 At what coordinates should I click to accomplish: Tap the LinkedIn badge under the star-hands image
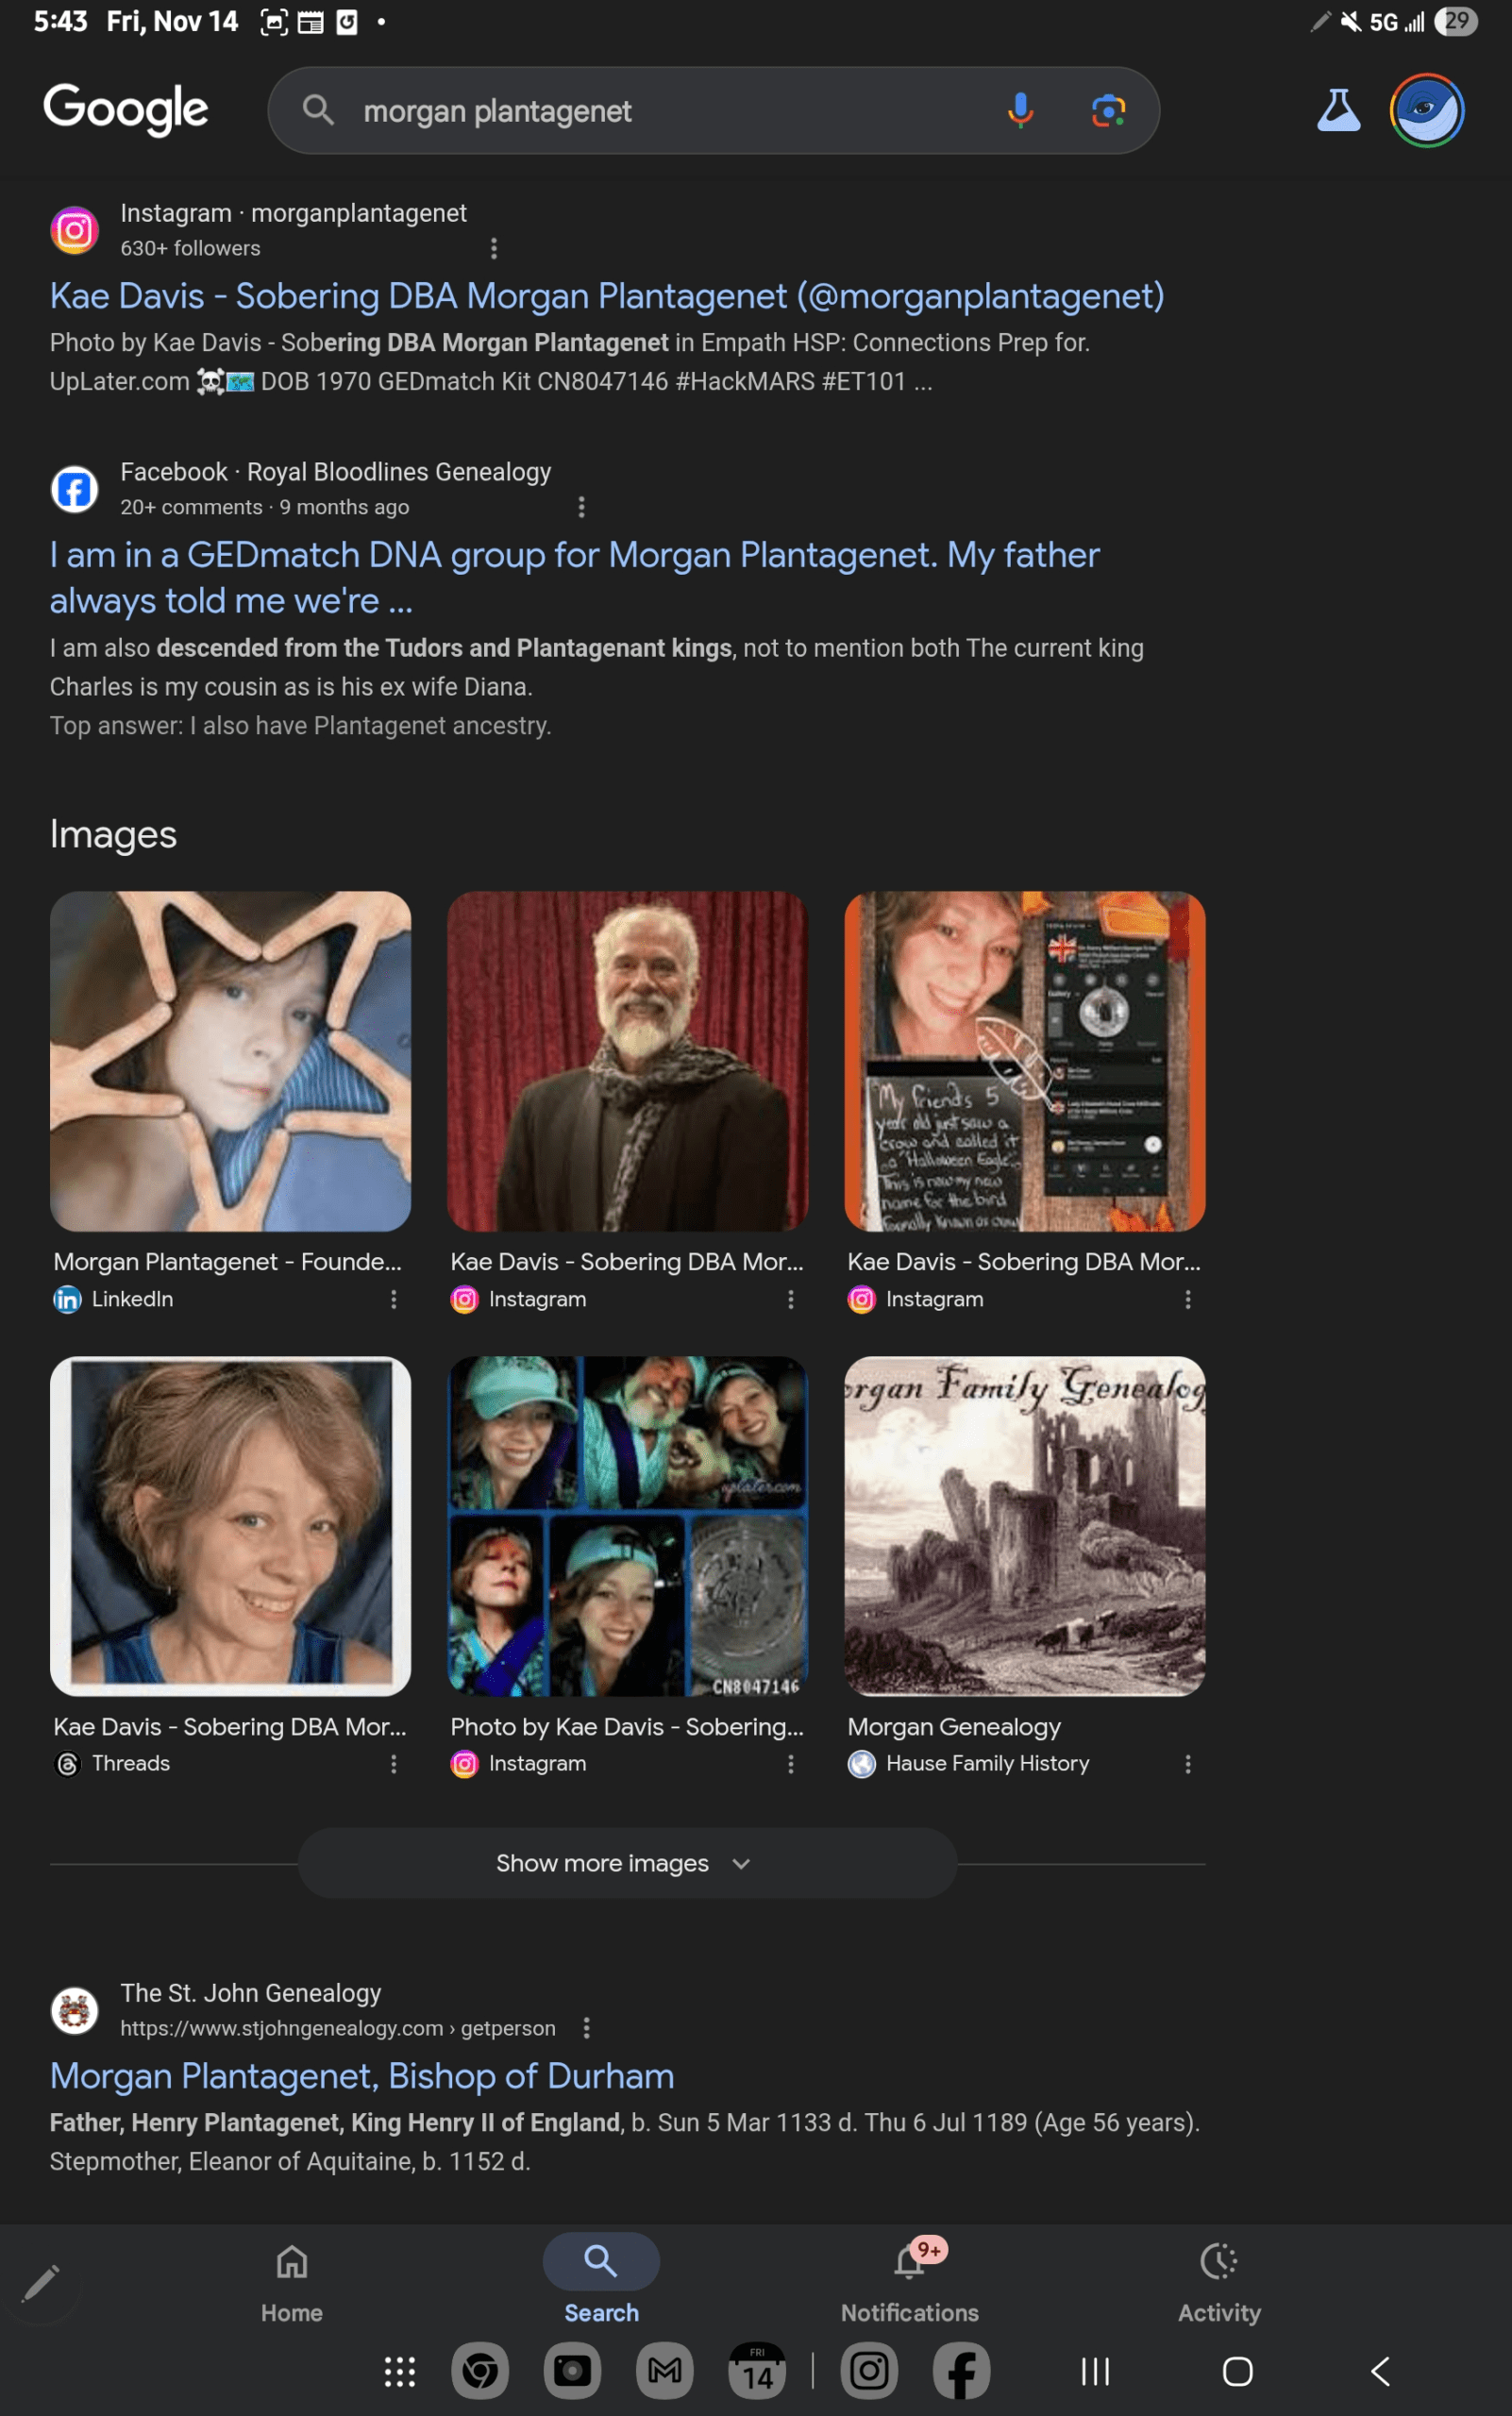[x=66, y=1299]
